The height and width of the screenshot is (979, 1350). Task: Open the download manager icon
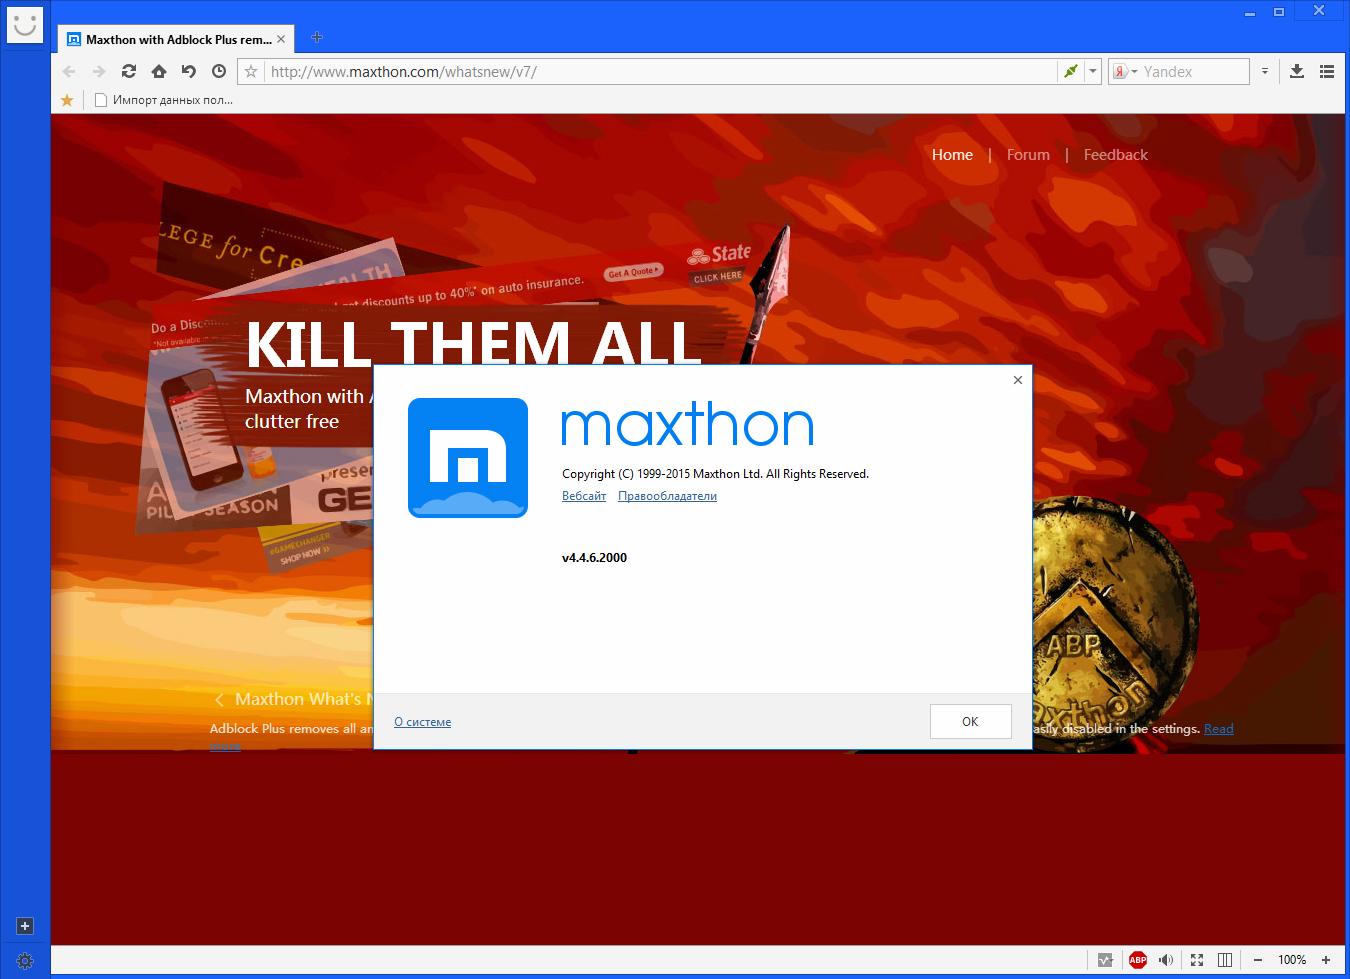tap(1297, 71)
